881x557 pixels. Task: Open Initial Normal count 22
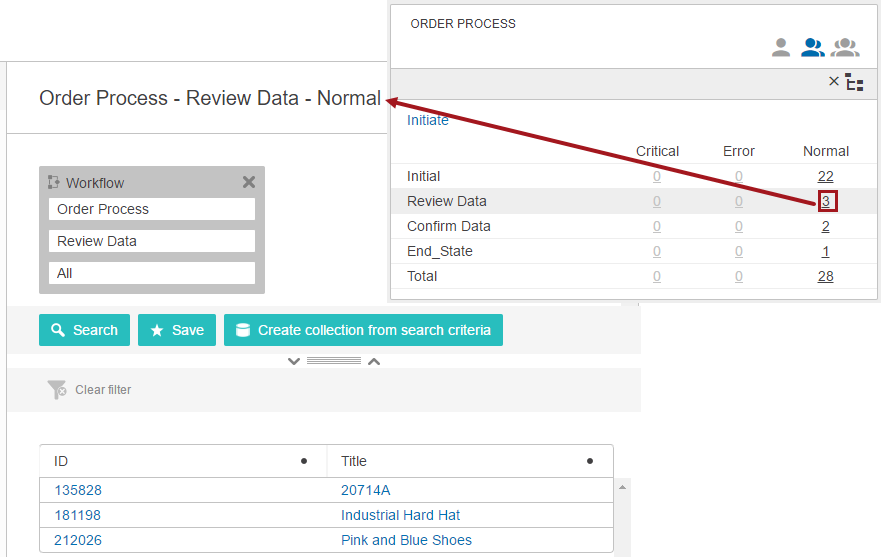(825, 176)
